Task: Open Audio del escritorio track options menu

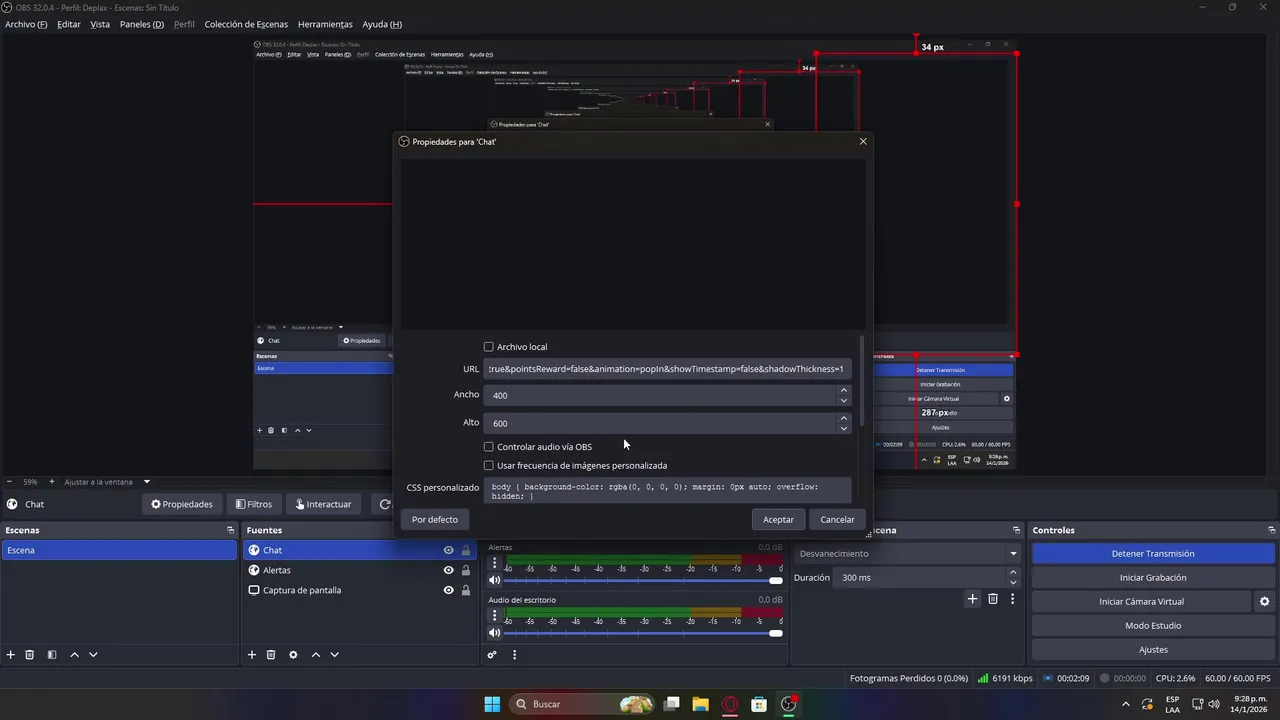Action: coord(494,615)
